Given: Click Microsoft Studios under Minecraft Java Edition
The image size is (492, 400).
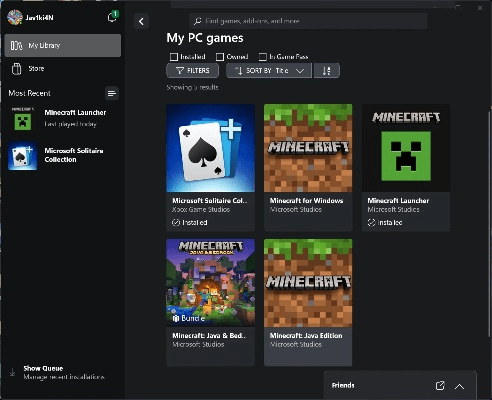Looking at the screenshot, I should coord(296,345).
